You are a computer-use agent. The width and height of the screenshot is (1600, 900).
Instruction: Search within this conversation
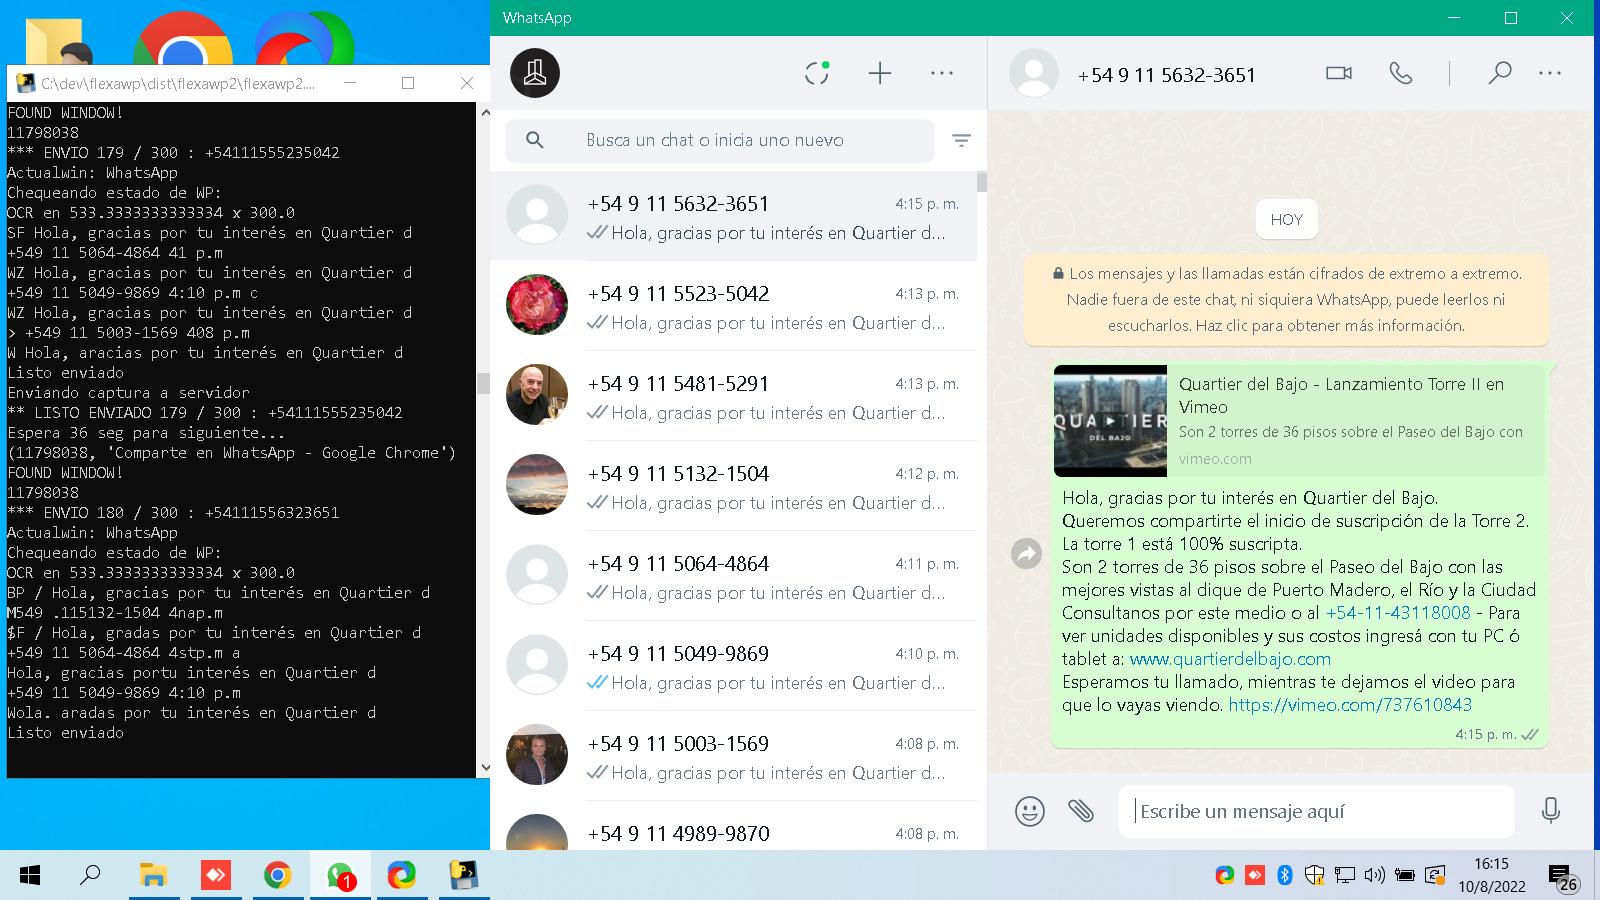pos(1499,73)
